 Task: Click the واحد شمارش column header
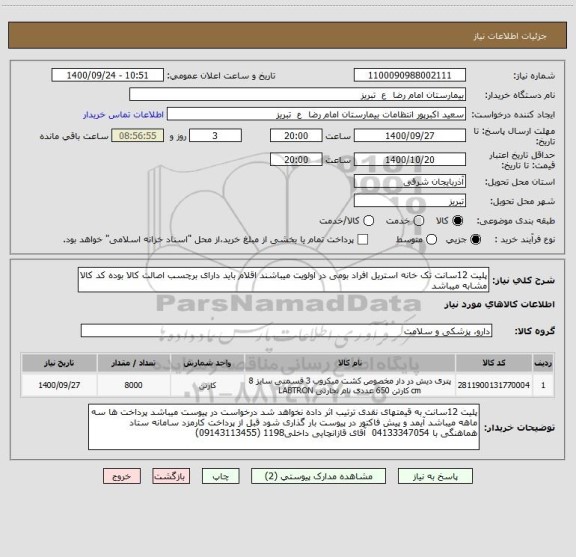(207, 363)
